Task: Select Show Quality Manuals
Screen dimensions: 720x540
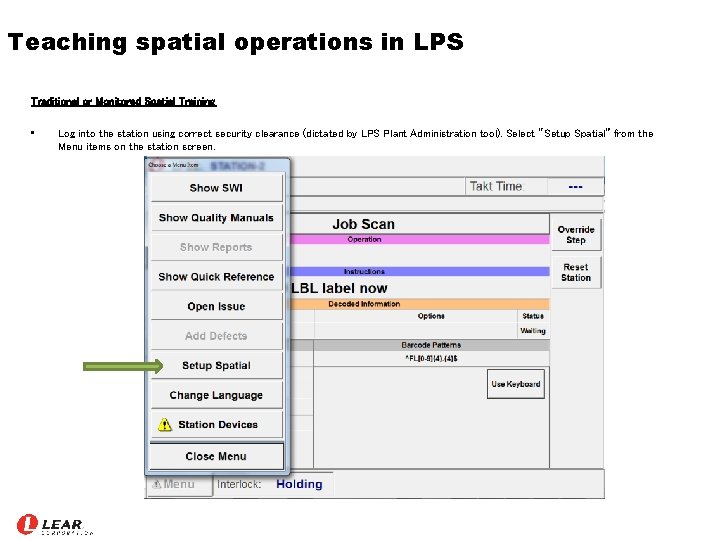Action: 216,218
